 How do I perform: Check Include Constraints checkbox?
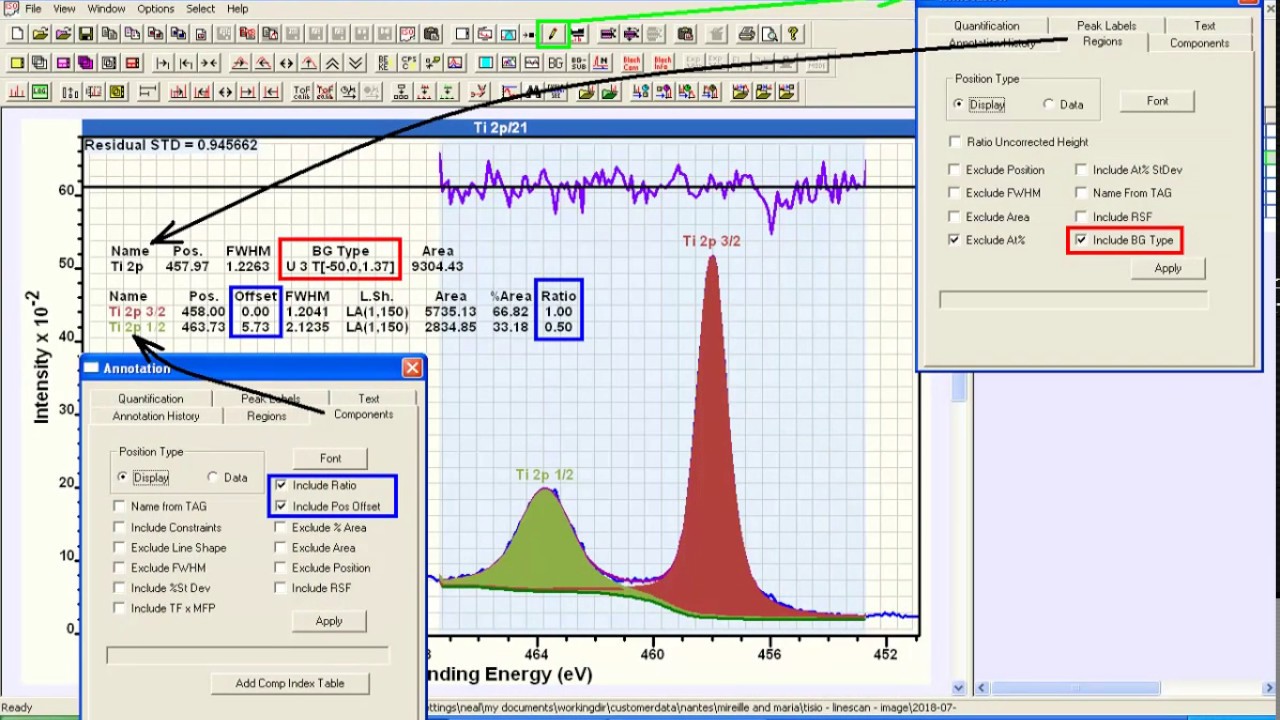[120, 527]
